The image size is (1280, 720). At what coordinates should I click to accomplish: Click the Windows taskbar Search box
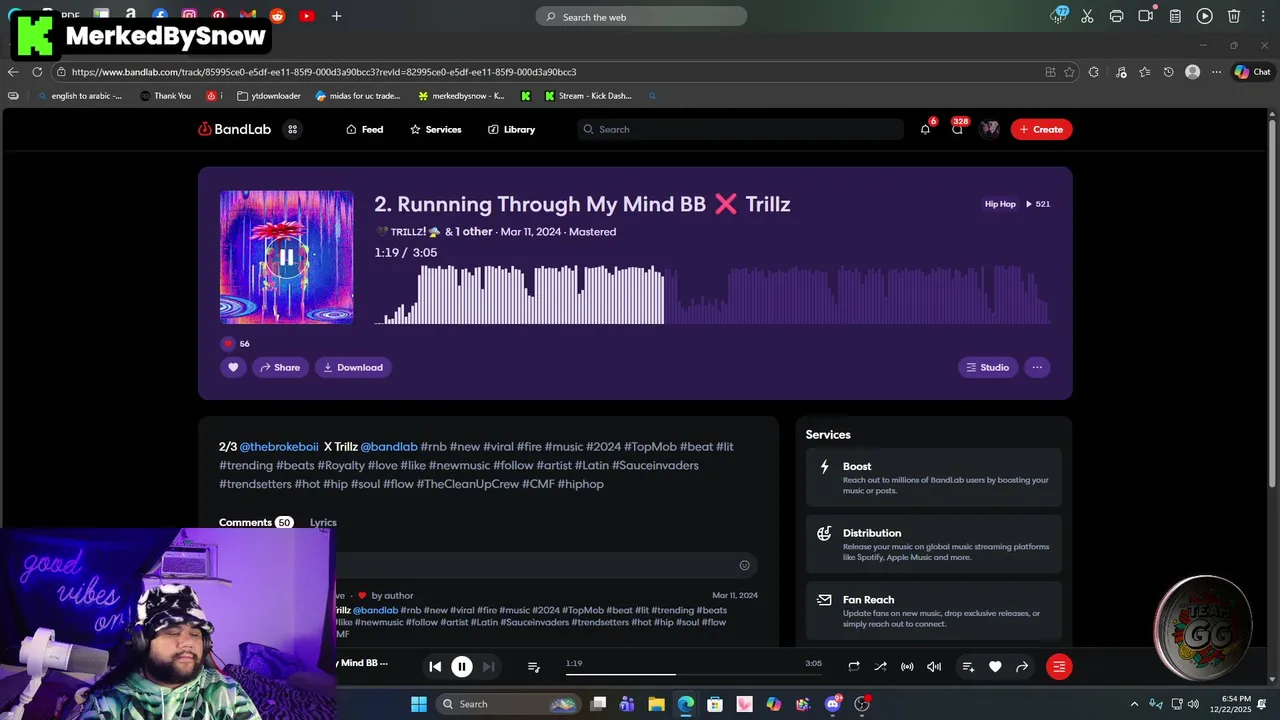[507, 704]
